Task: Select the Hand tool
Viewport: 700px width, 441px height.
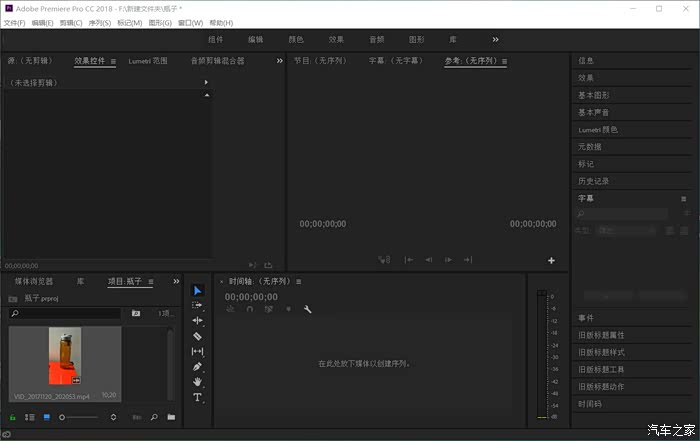Action: click(197, 381)
